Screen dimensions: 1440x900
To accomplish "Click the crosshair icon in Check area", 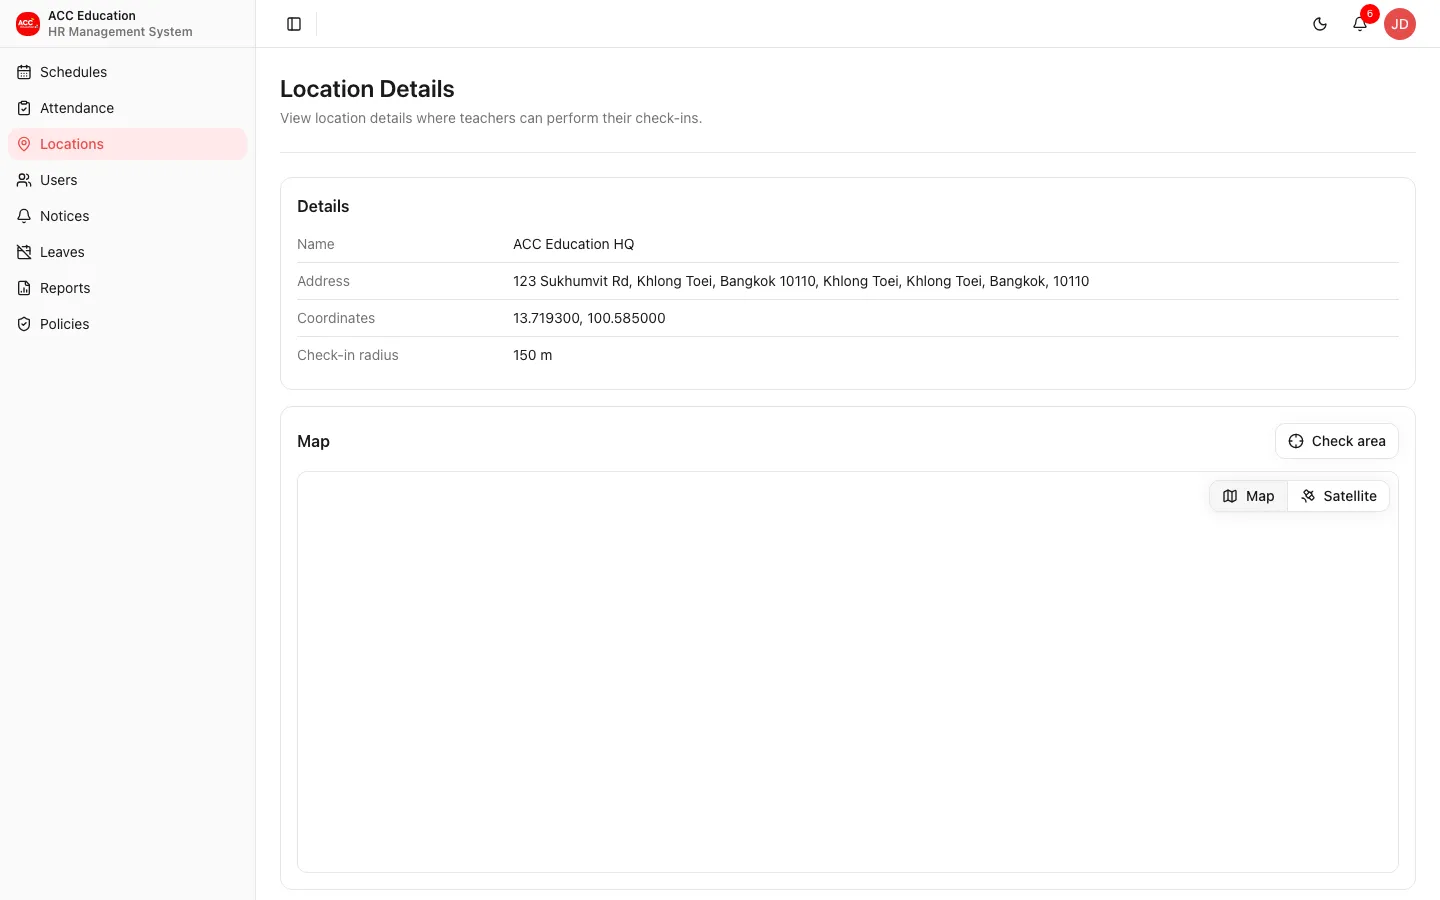I will pos(1296,441).
